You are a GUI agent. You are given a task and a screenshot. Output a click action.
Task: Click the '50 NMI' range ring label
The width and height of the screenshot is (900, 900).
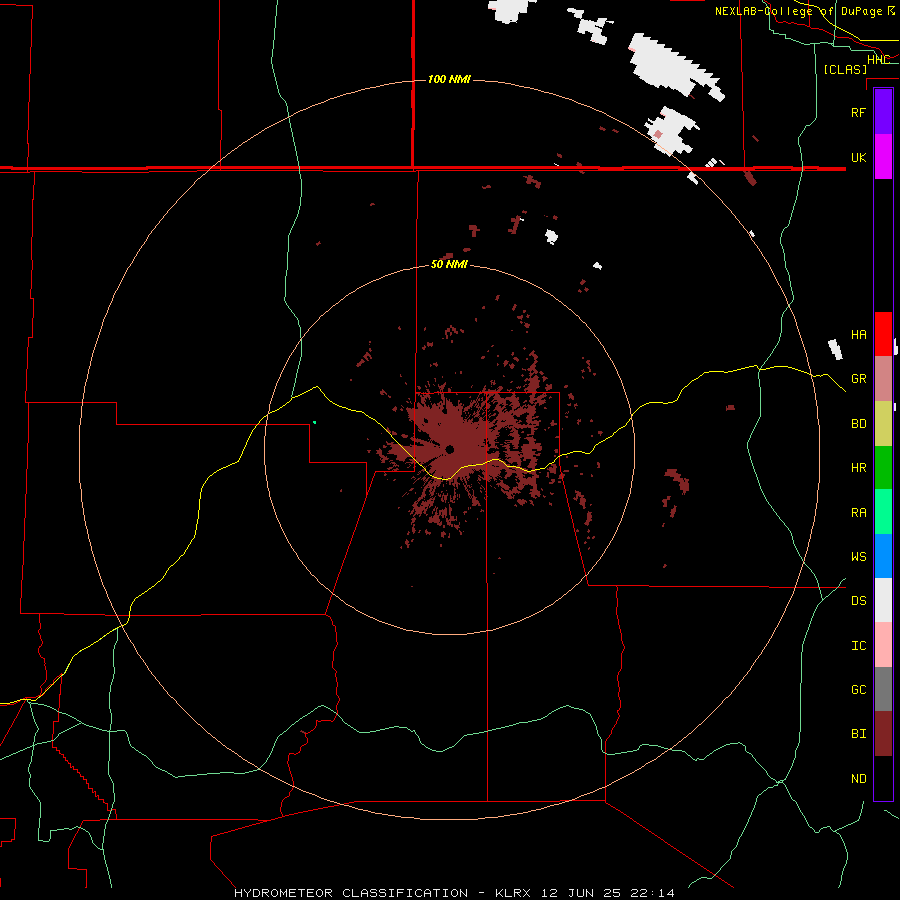point(449,264)
